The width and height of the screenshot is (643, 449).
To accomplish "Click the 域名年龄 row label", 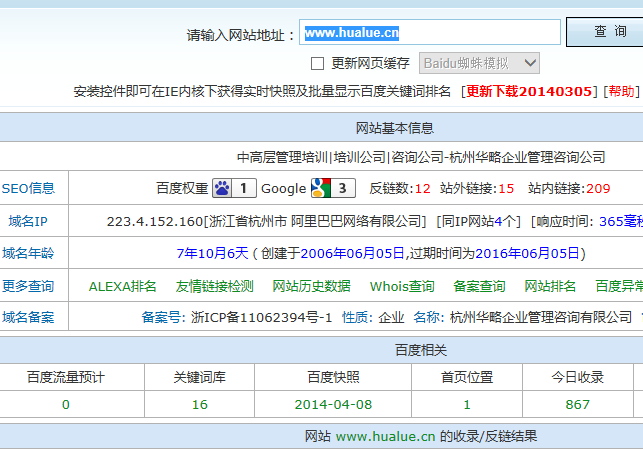I will (28, 253).
